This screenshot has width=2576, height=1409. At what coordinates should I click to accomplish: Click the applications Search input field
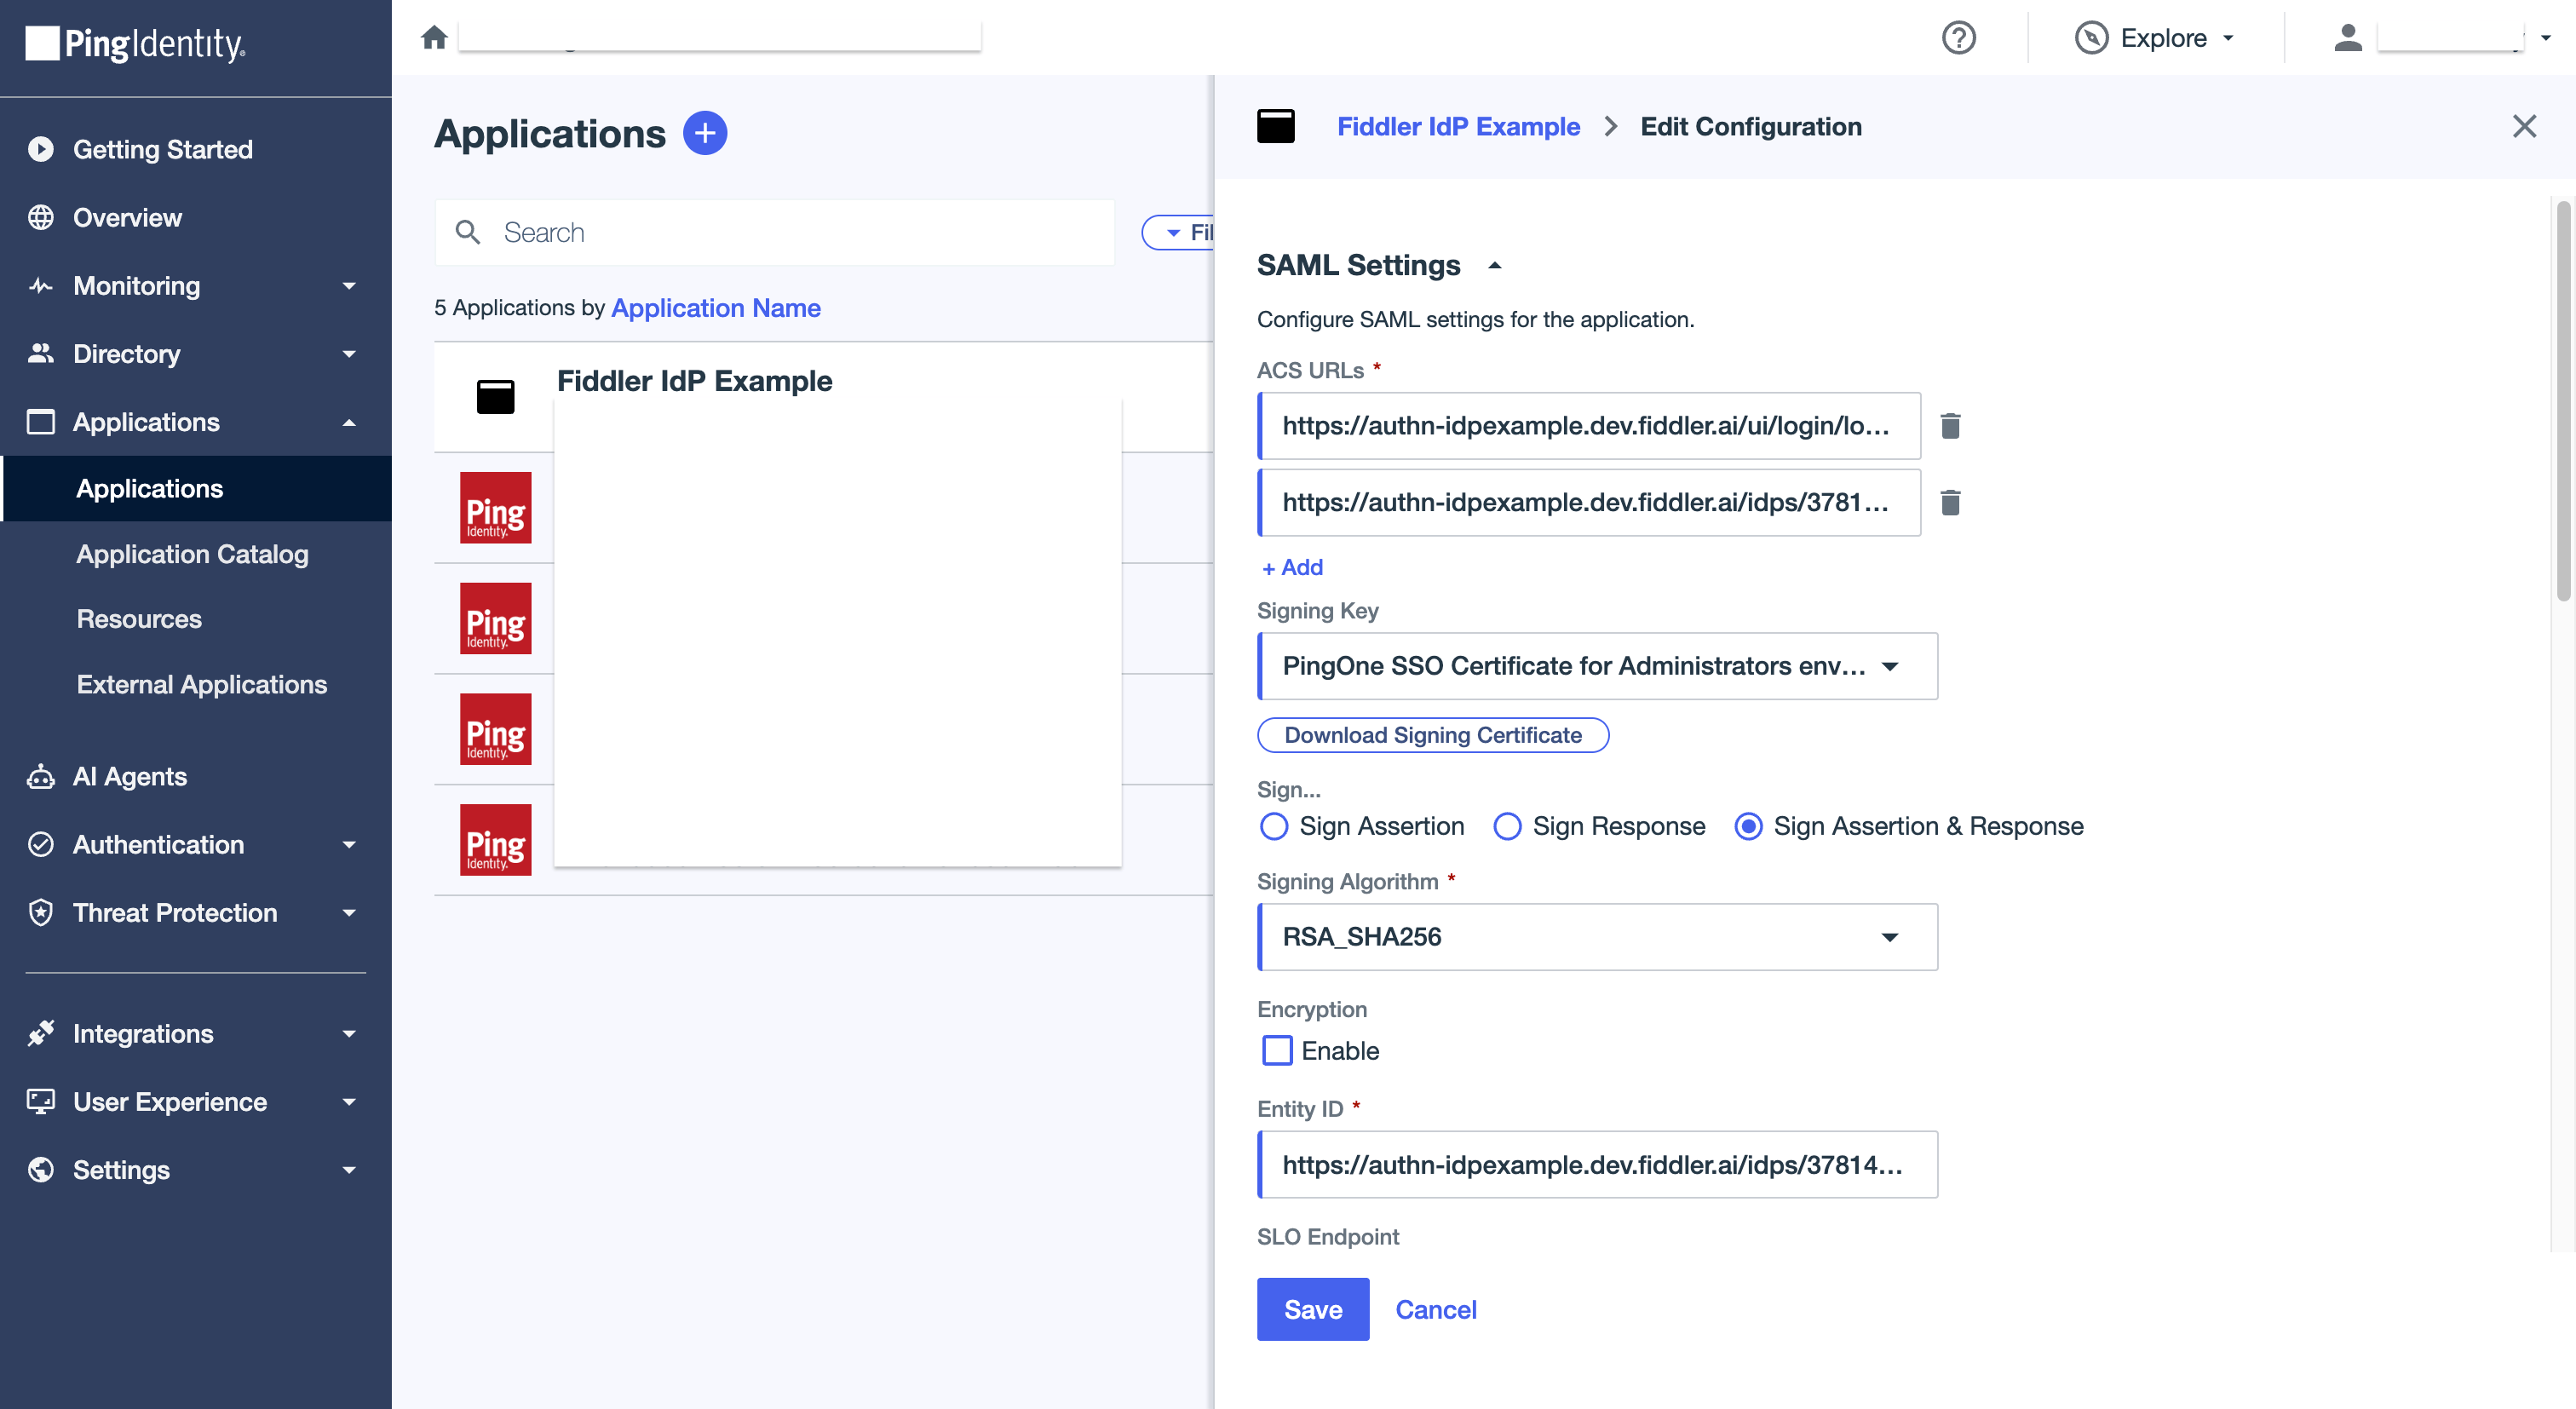(774, 232)
